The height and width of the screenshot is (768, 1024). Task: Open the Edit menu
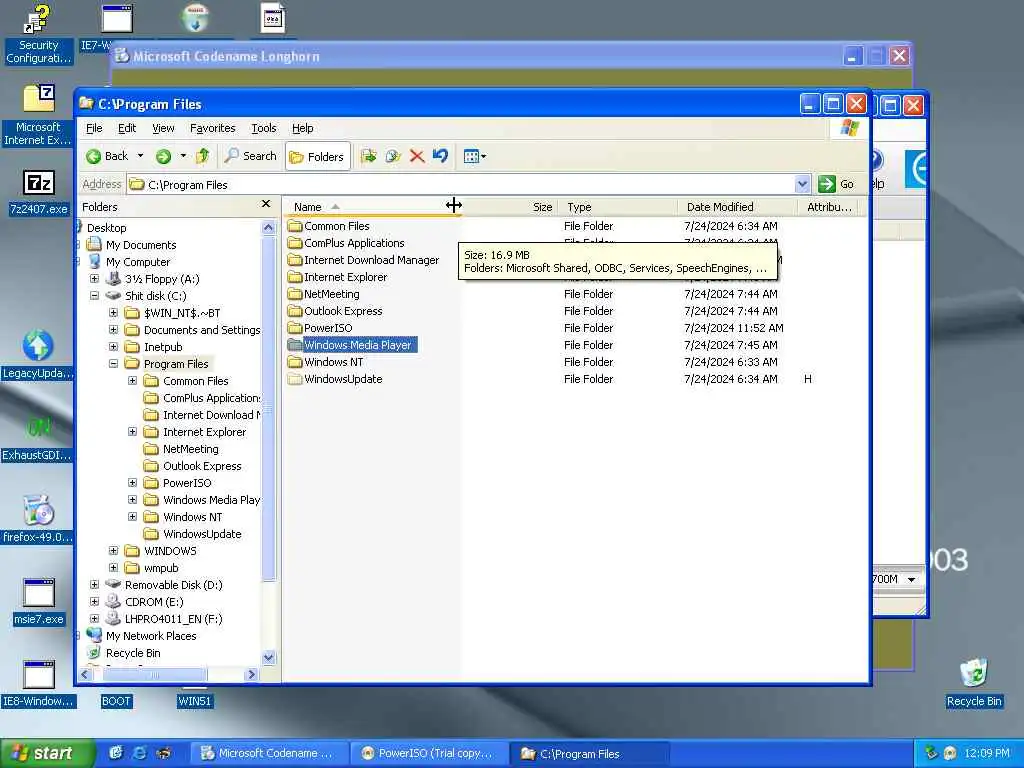coord(127,128)
